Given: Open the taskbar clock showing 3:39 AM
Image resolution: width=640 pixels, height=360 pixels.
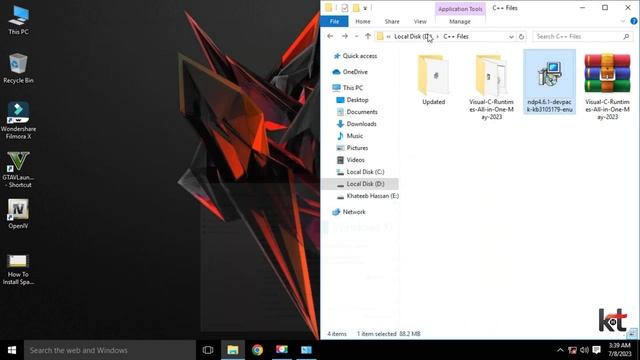Looking at the screenshot, I should pyautogui.click(x=620, y=350).
